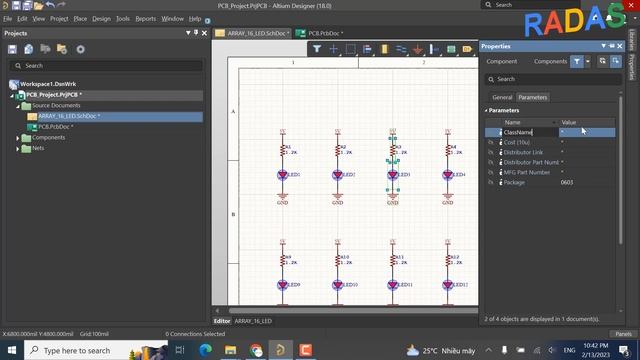
Task: Select the Place Net Label tool
Action: 467,49
